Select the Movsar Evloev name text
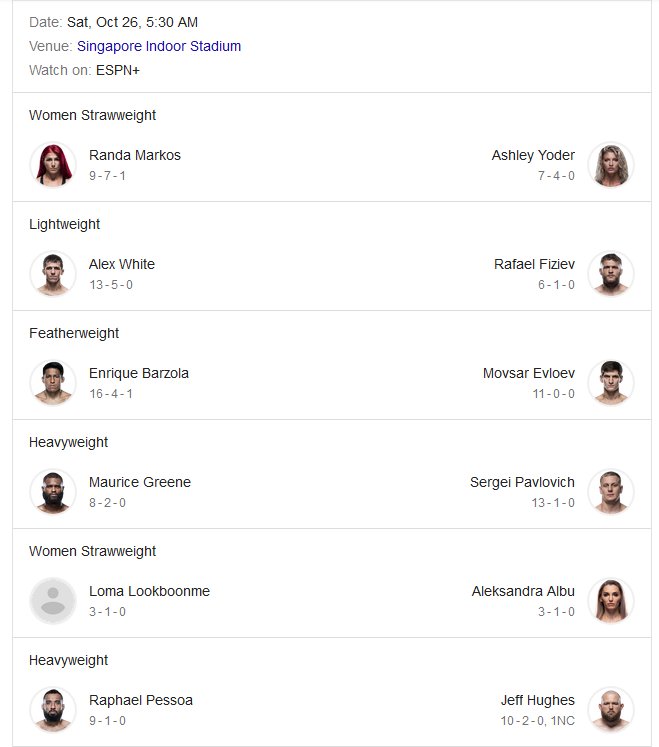 pyautogui.click(x=528, y=373)
